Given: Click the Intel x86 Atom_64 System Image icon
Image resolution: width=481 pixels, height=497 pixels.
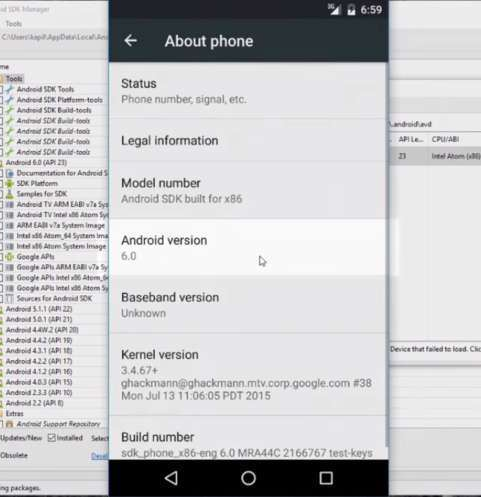Looking at the screenshot, I should [x=10, y=236].
